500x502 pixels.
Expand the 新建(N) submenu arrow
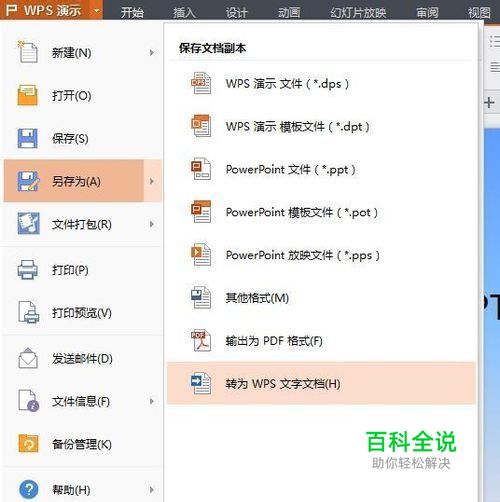(x=152, y=53)
